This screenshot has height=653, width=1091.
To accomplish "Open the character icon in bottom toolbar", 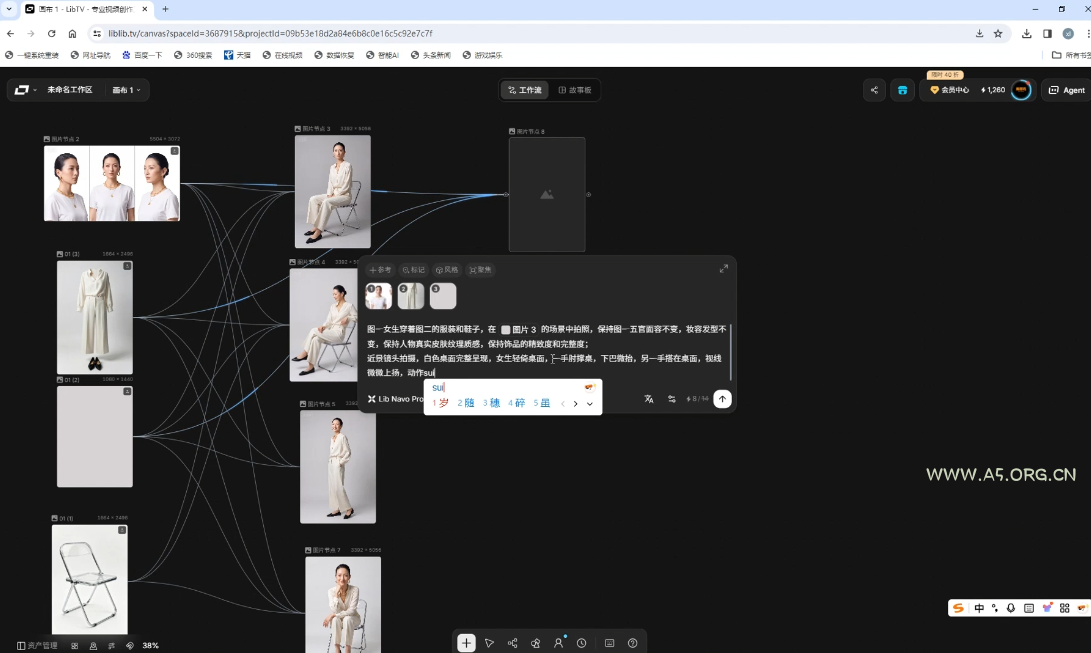I will click(558, 643).
